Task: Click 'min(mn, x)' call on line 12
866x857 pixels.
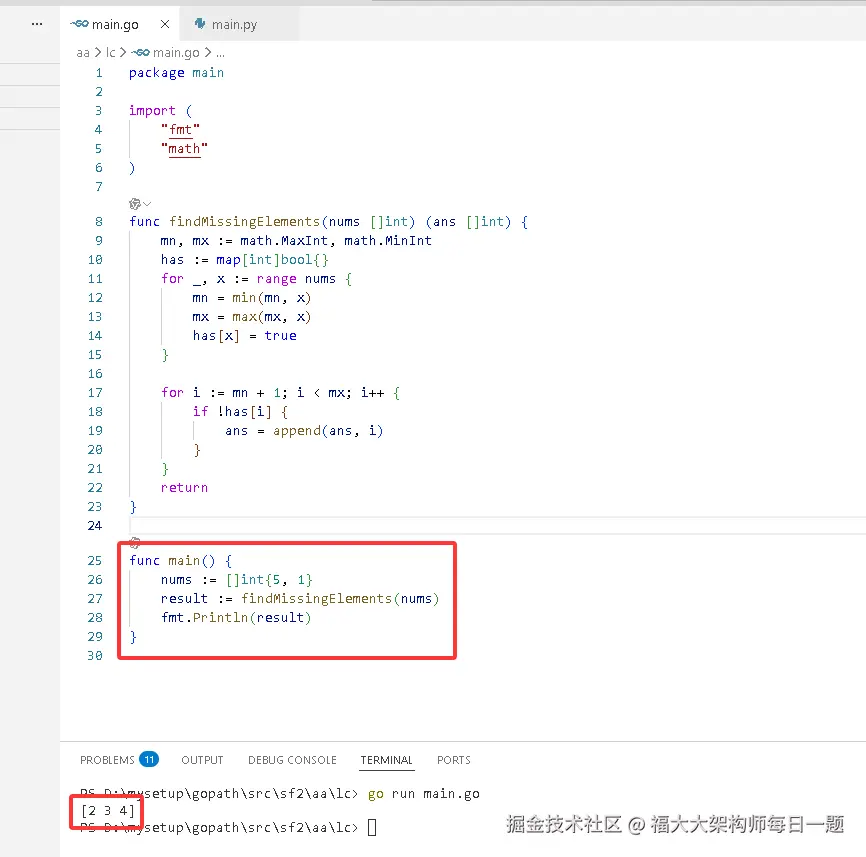Action: 271,298
